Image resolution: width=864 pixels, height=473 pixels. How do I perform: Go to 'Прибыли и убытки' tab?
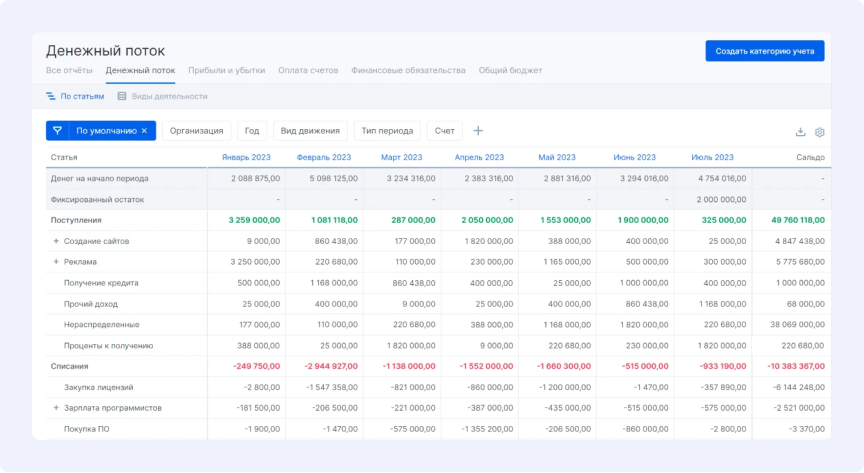point(227,71)
